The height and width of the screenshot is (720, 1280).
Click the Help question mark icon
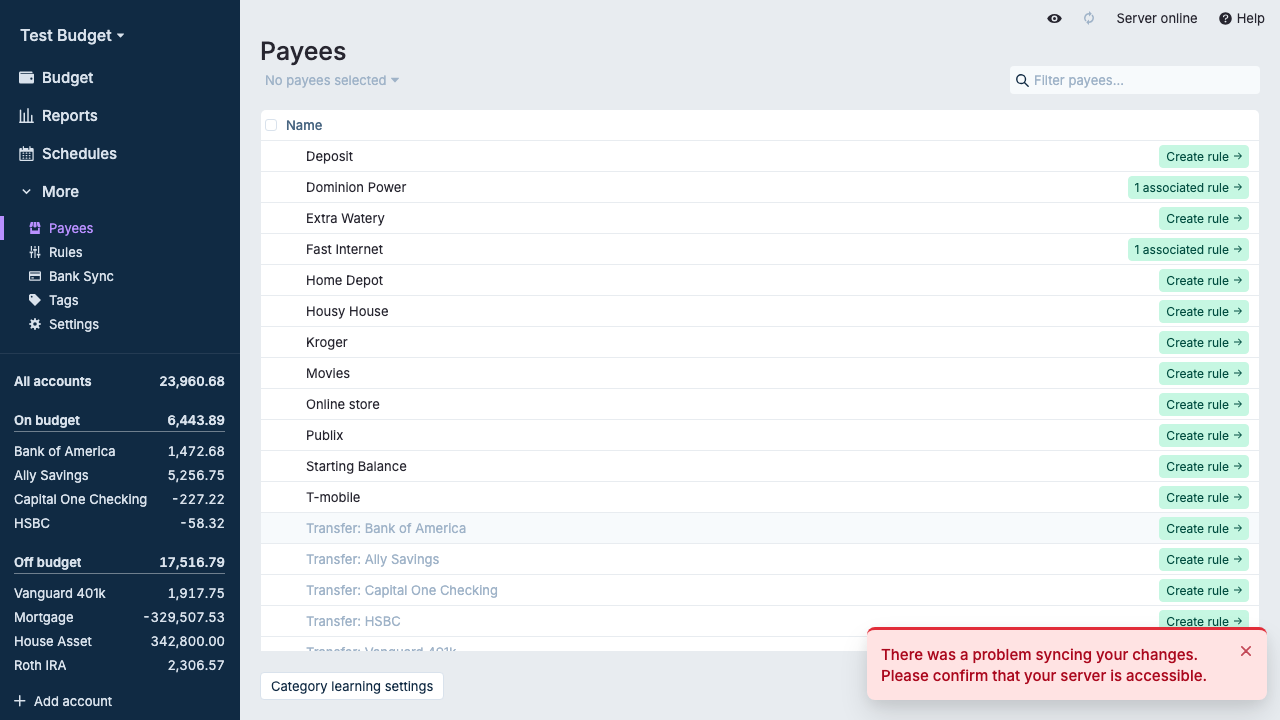coord(1225,18)
